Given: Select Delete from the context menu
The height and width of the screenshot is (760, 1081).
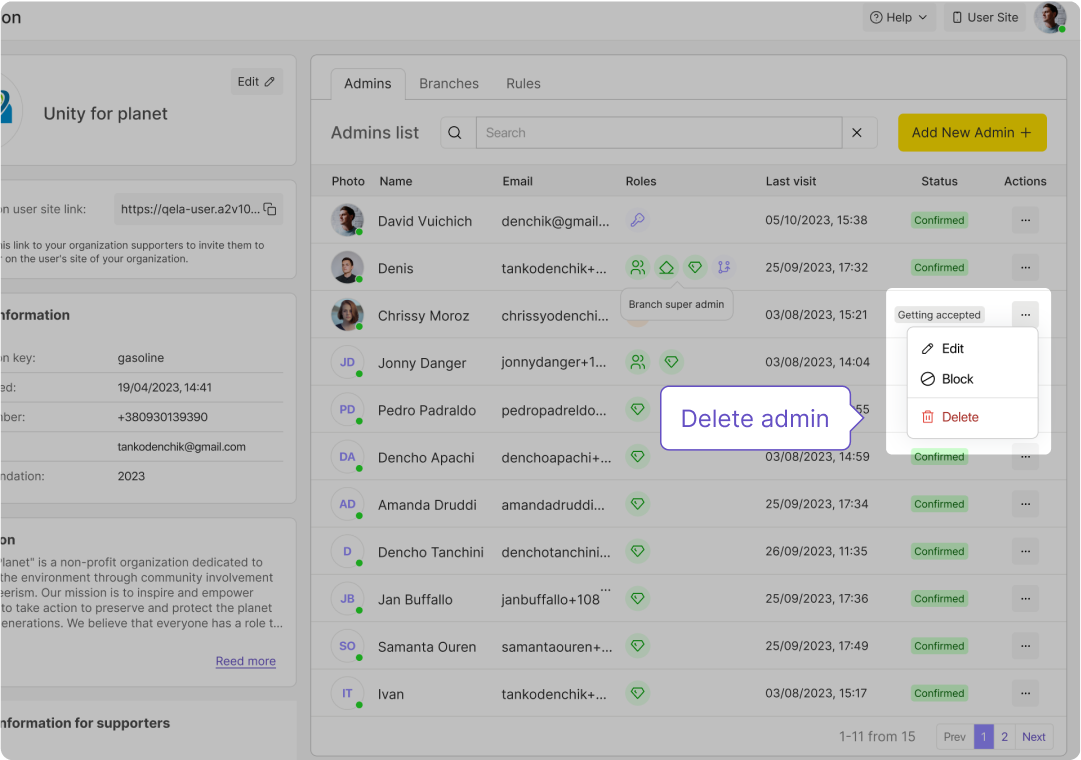Looking at the screenshot, I should click(x=960, y=417).
